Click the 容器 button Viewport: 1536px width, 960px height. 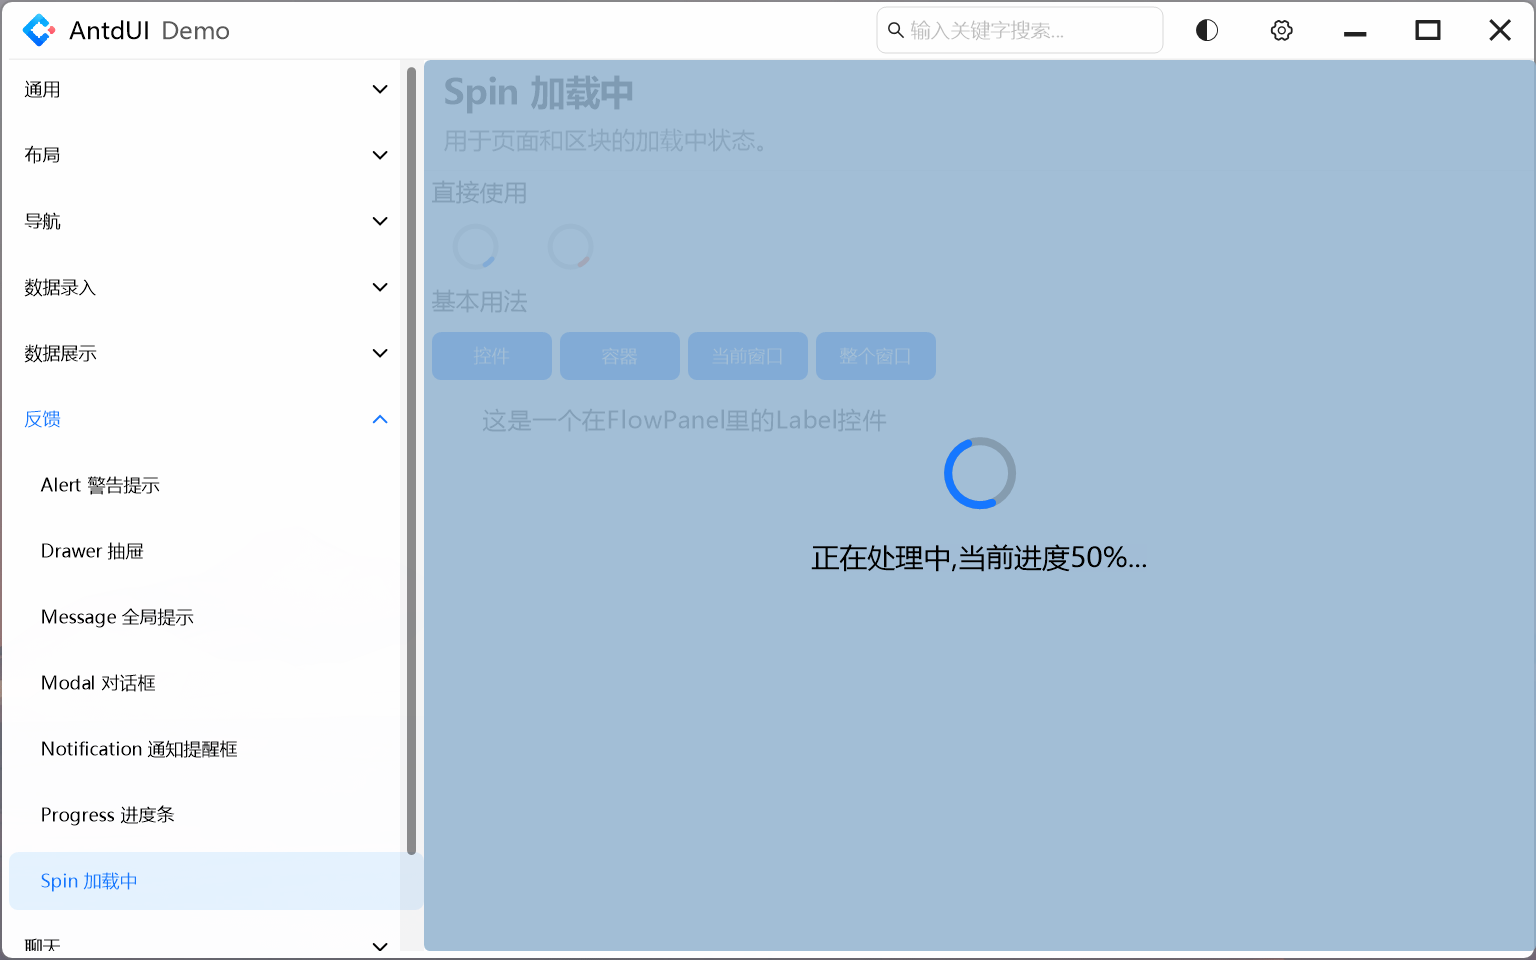click(x=619, y=356)
